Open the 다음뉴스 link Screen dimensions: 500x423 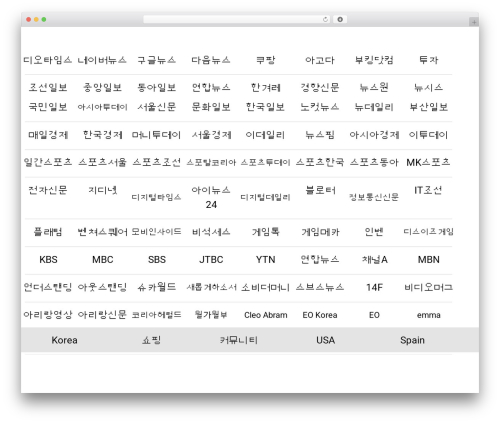(211, 60)
